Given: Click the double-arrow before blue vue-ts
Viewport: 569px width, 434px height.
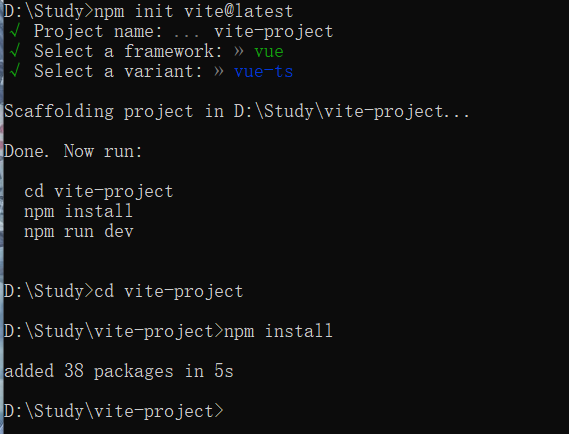Looking at the screenshot, I should pyautogui.click(x=218, y=71).
